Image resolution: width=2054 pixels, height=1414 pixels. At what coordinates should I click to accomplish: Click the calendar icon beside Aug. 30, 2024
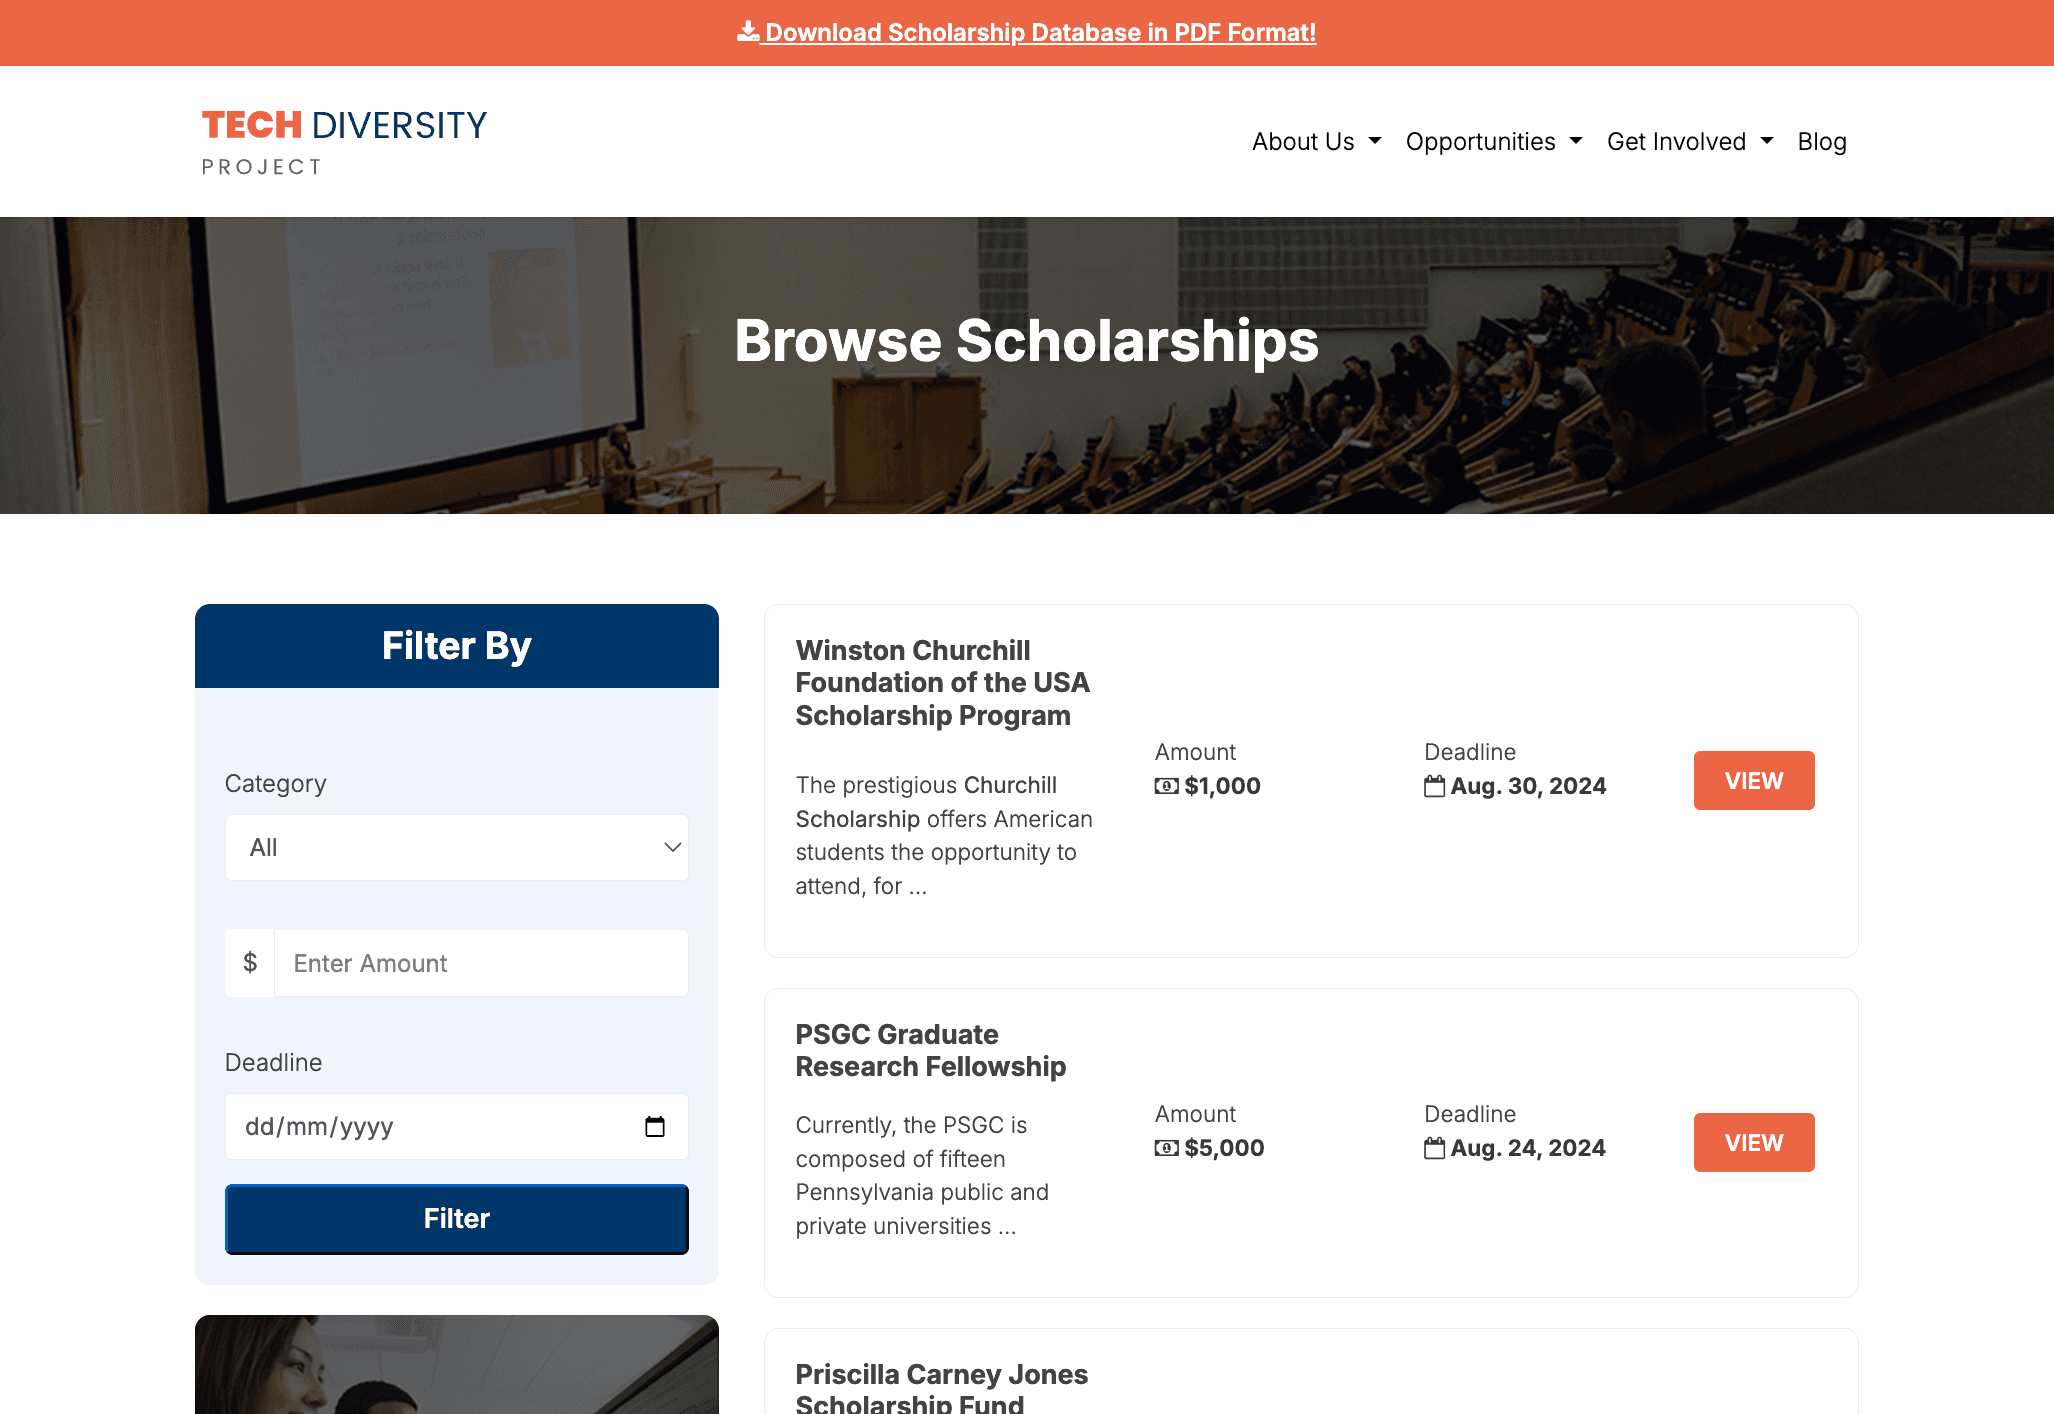pyautogui.click(x=1435, y=786)
